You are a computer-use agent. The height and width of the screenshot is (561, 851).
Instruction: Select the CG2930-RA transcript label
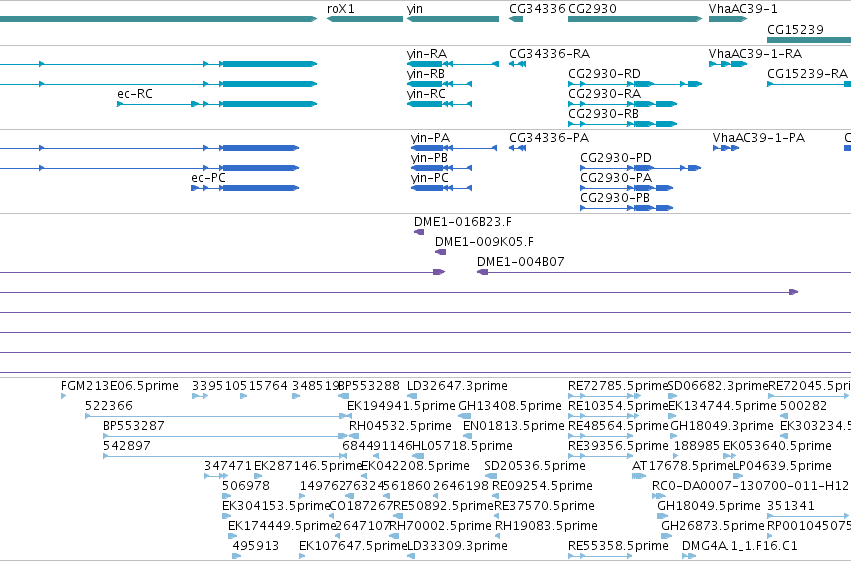[604, 94]
